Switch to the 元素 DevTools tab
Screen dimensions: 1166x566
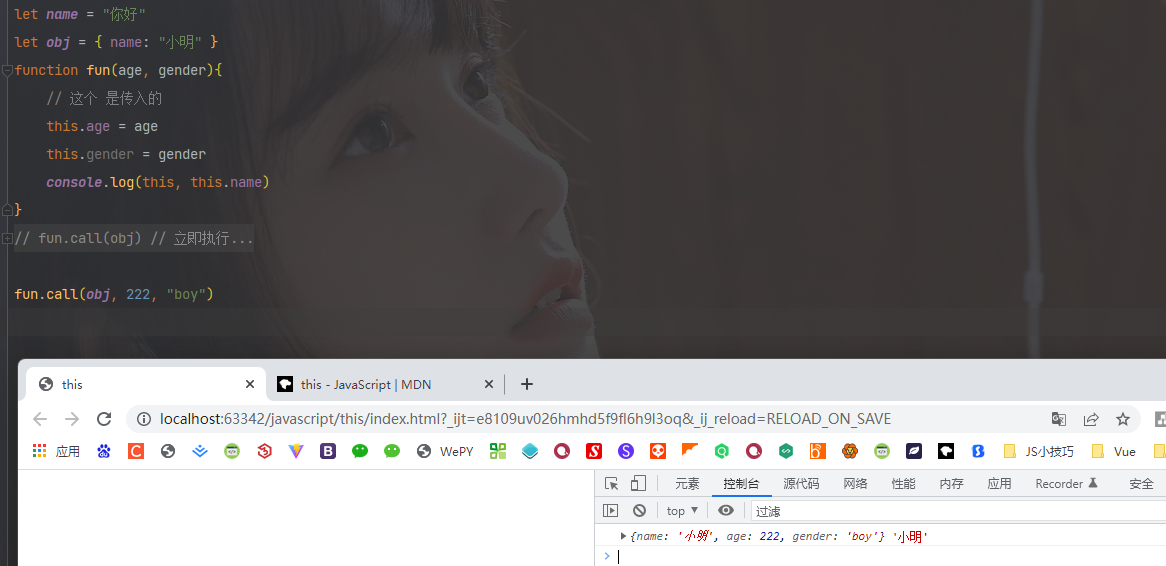coord(687,483)
